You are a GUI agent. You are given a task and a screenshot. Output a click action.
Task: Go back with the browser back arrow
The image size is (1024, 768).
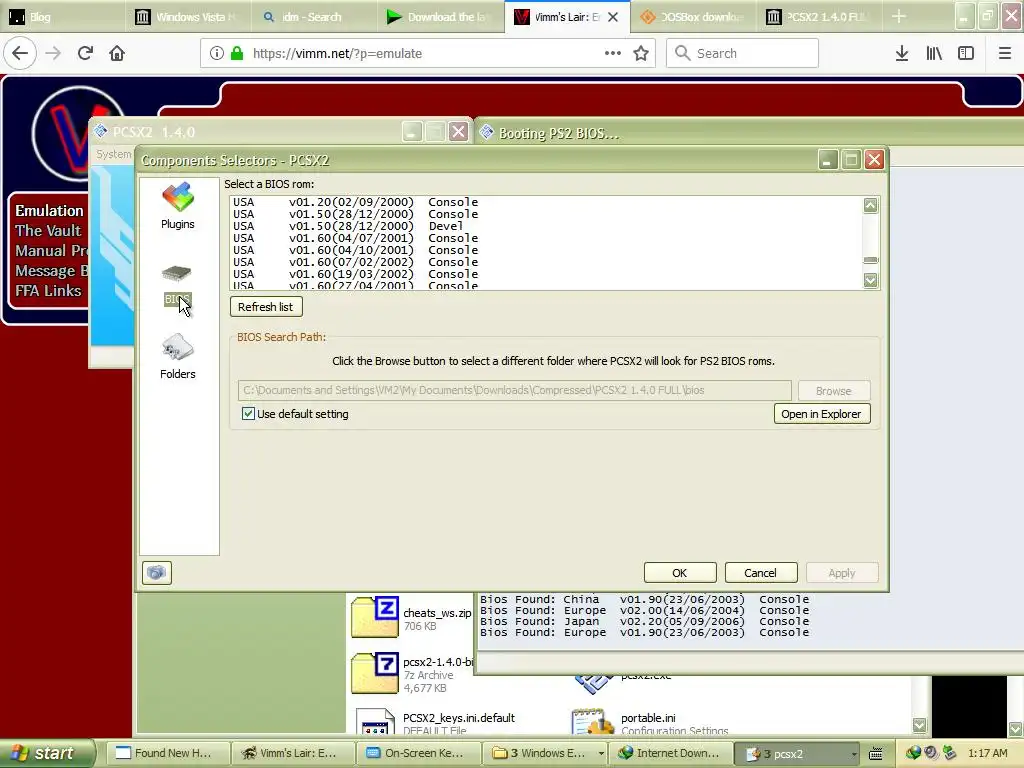tap(20, 53)
